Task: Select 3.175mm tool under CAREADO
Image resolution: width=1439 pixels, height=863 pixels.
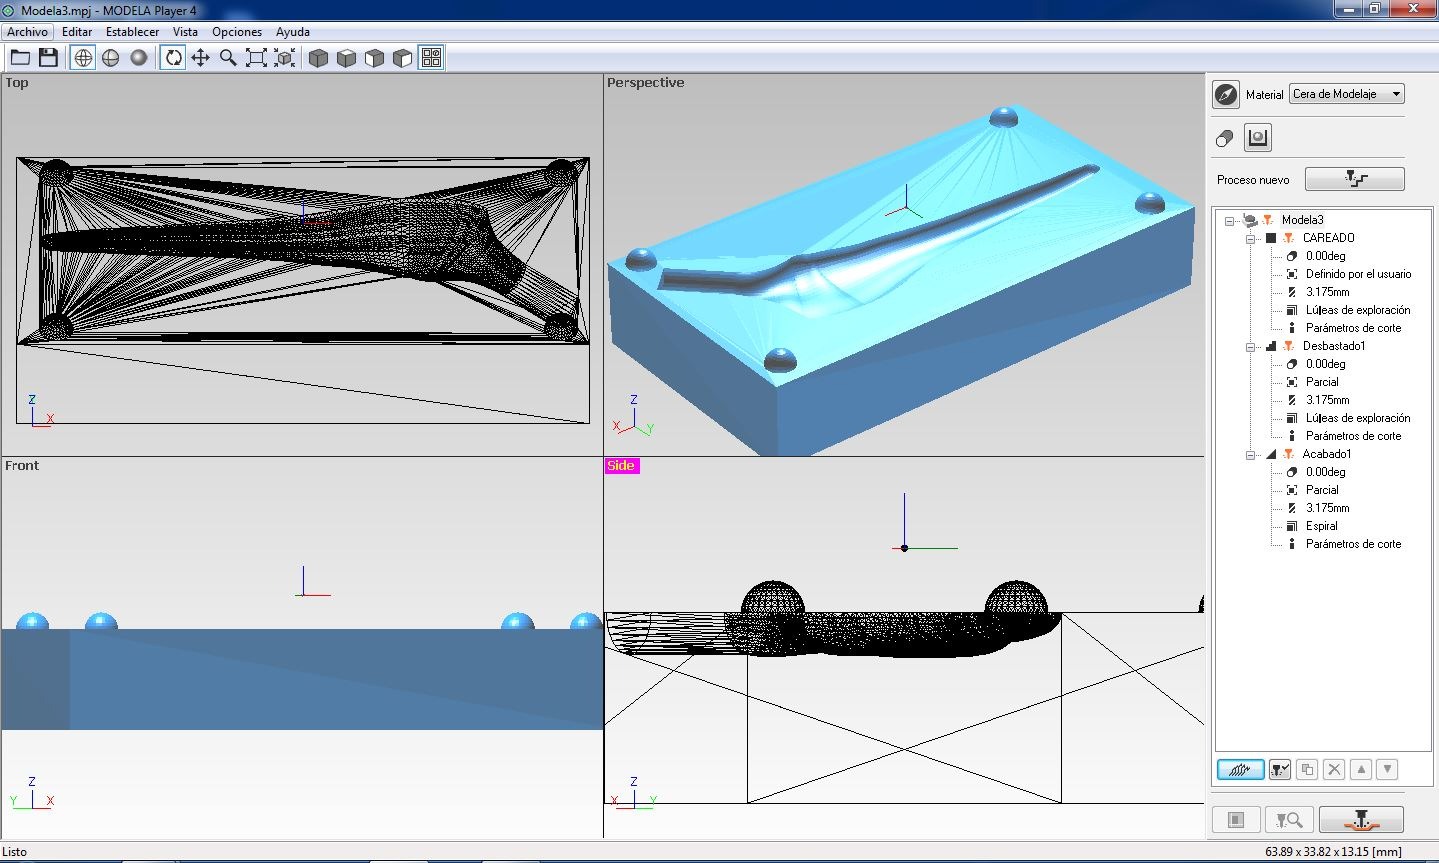Action: point(1327,292)
